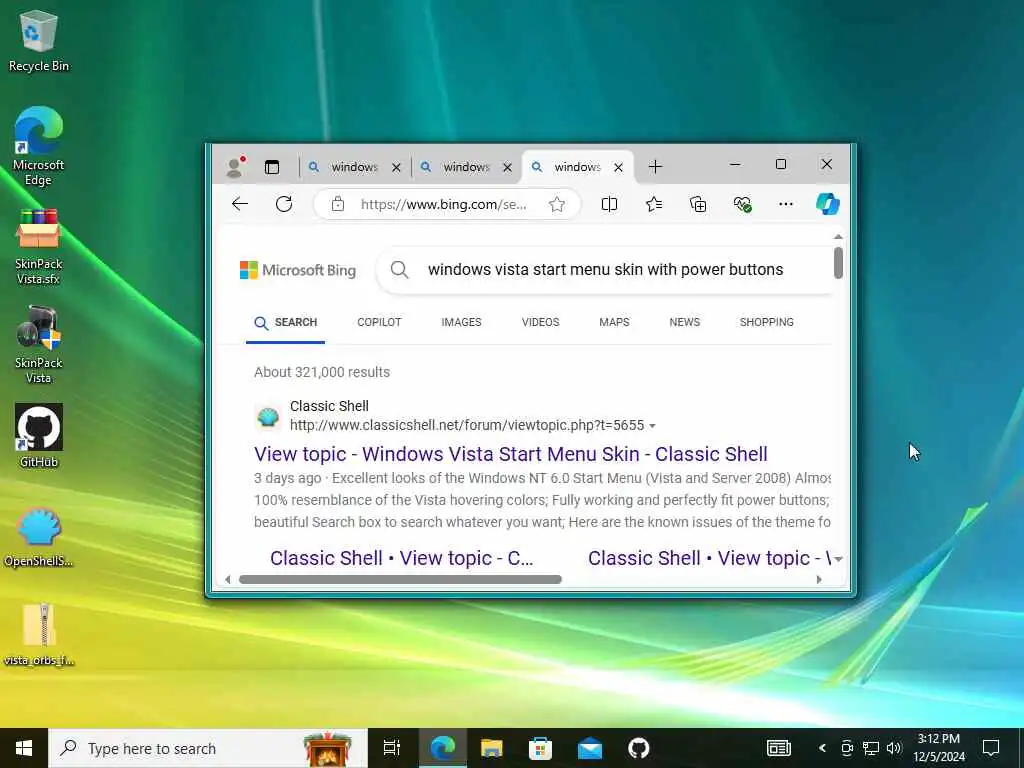Select the vista_orbs zip file icon
Image resolution: width=1024 pixels, height=768 pixels.
pyautogui.click(x=39, y=634)
